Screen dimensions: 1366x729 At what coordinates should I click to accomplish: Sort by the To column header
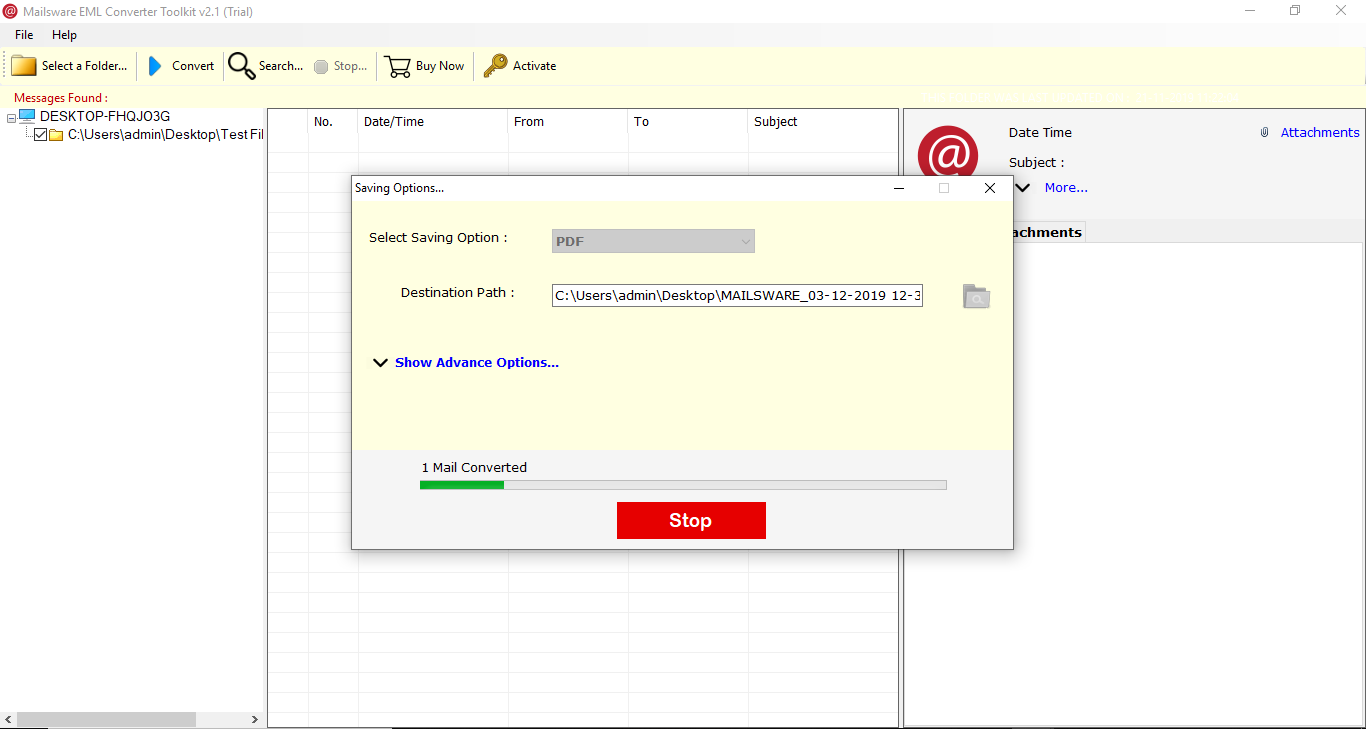click(x=688, y=122)
